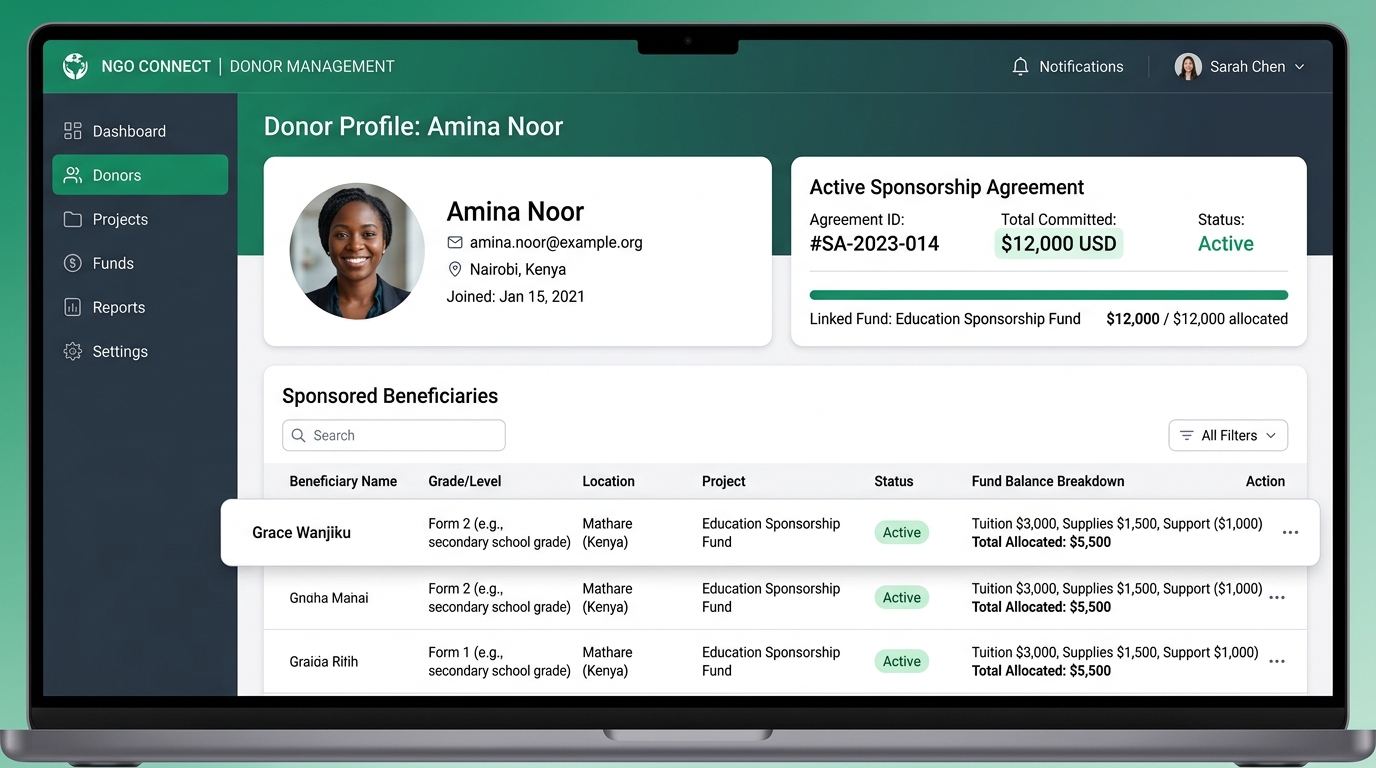Click the Notifications label

[1081, 66]
